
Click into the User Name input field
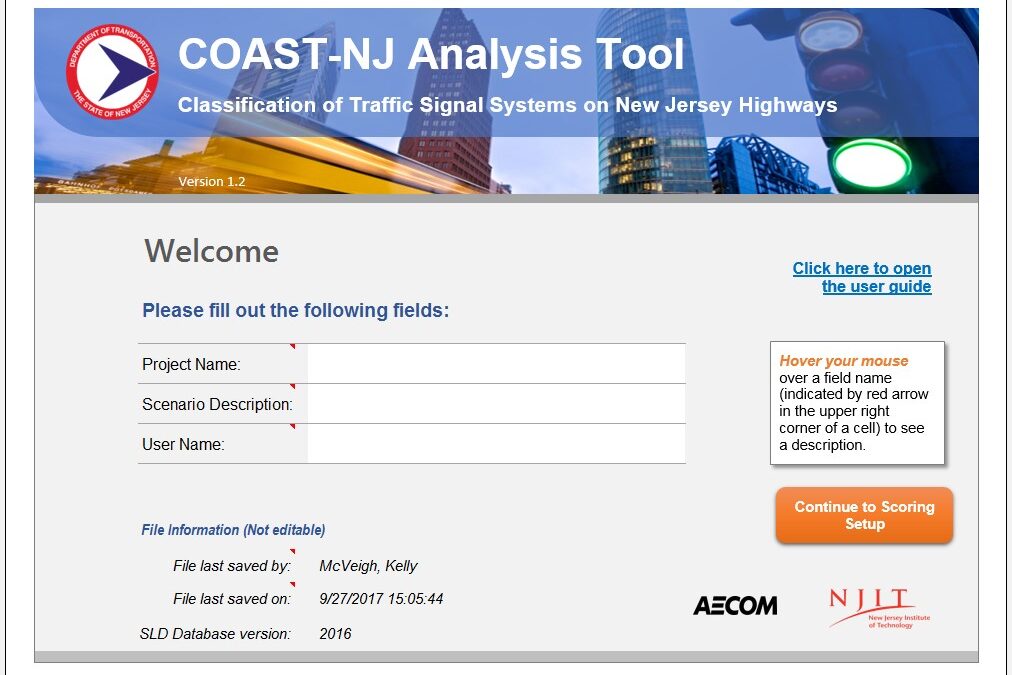496,444
